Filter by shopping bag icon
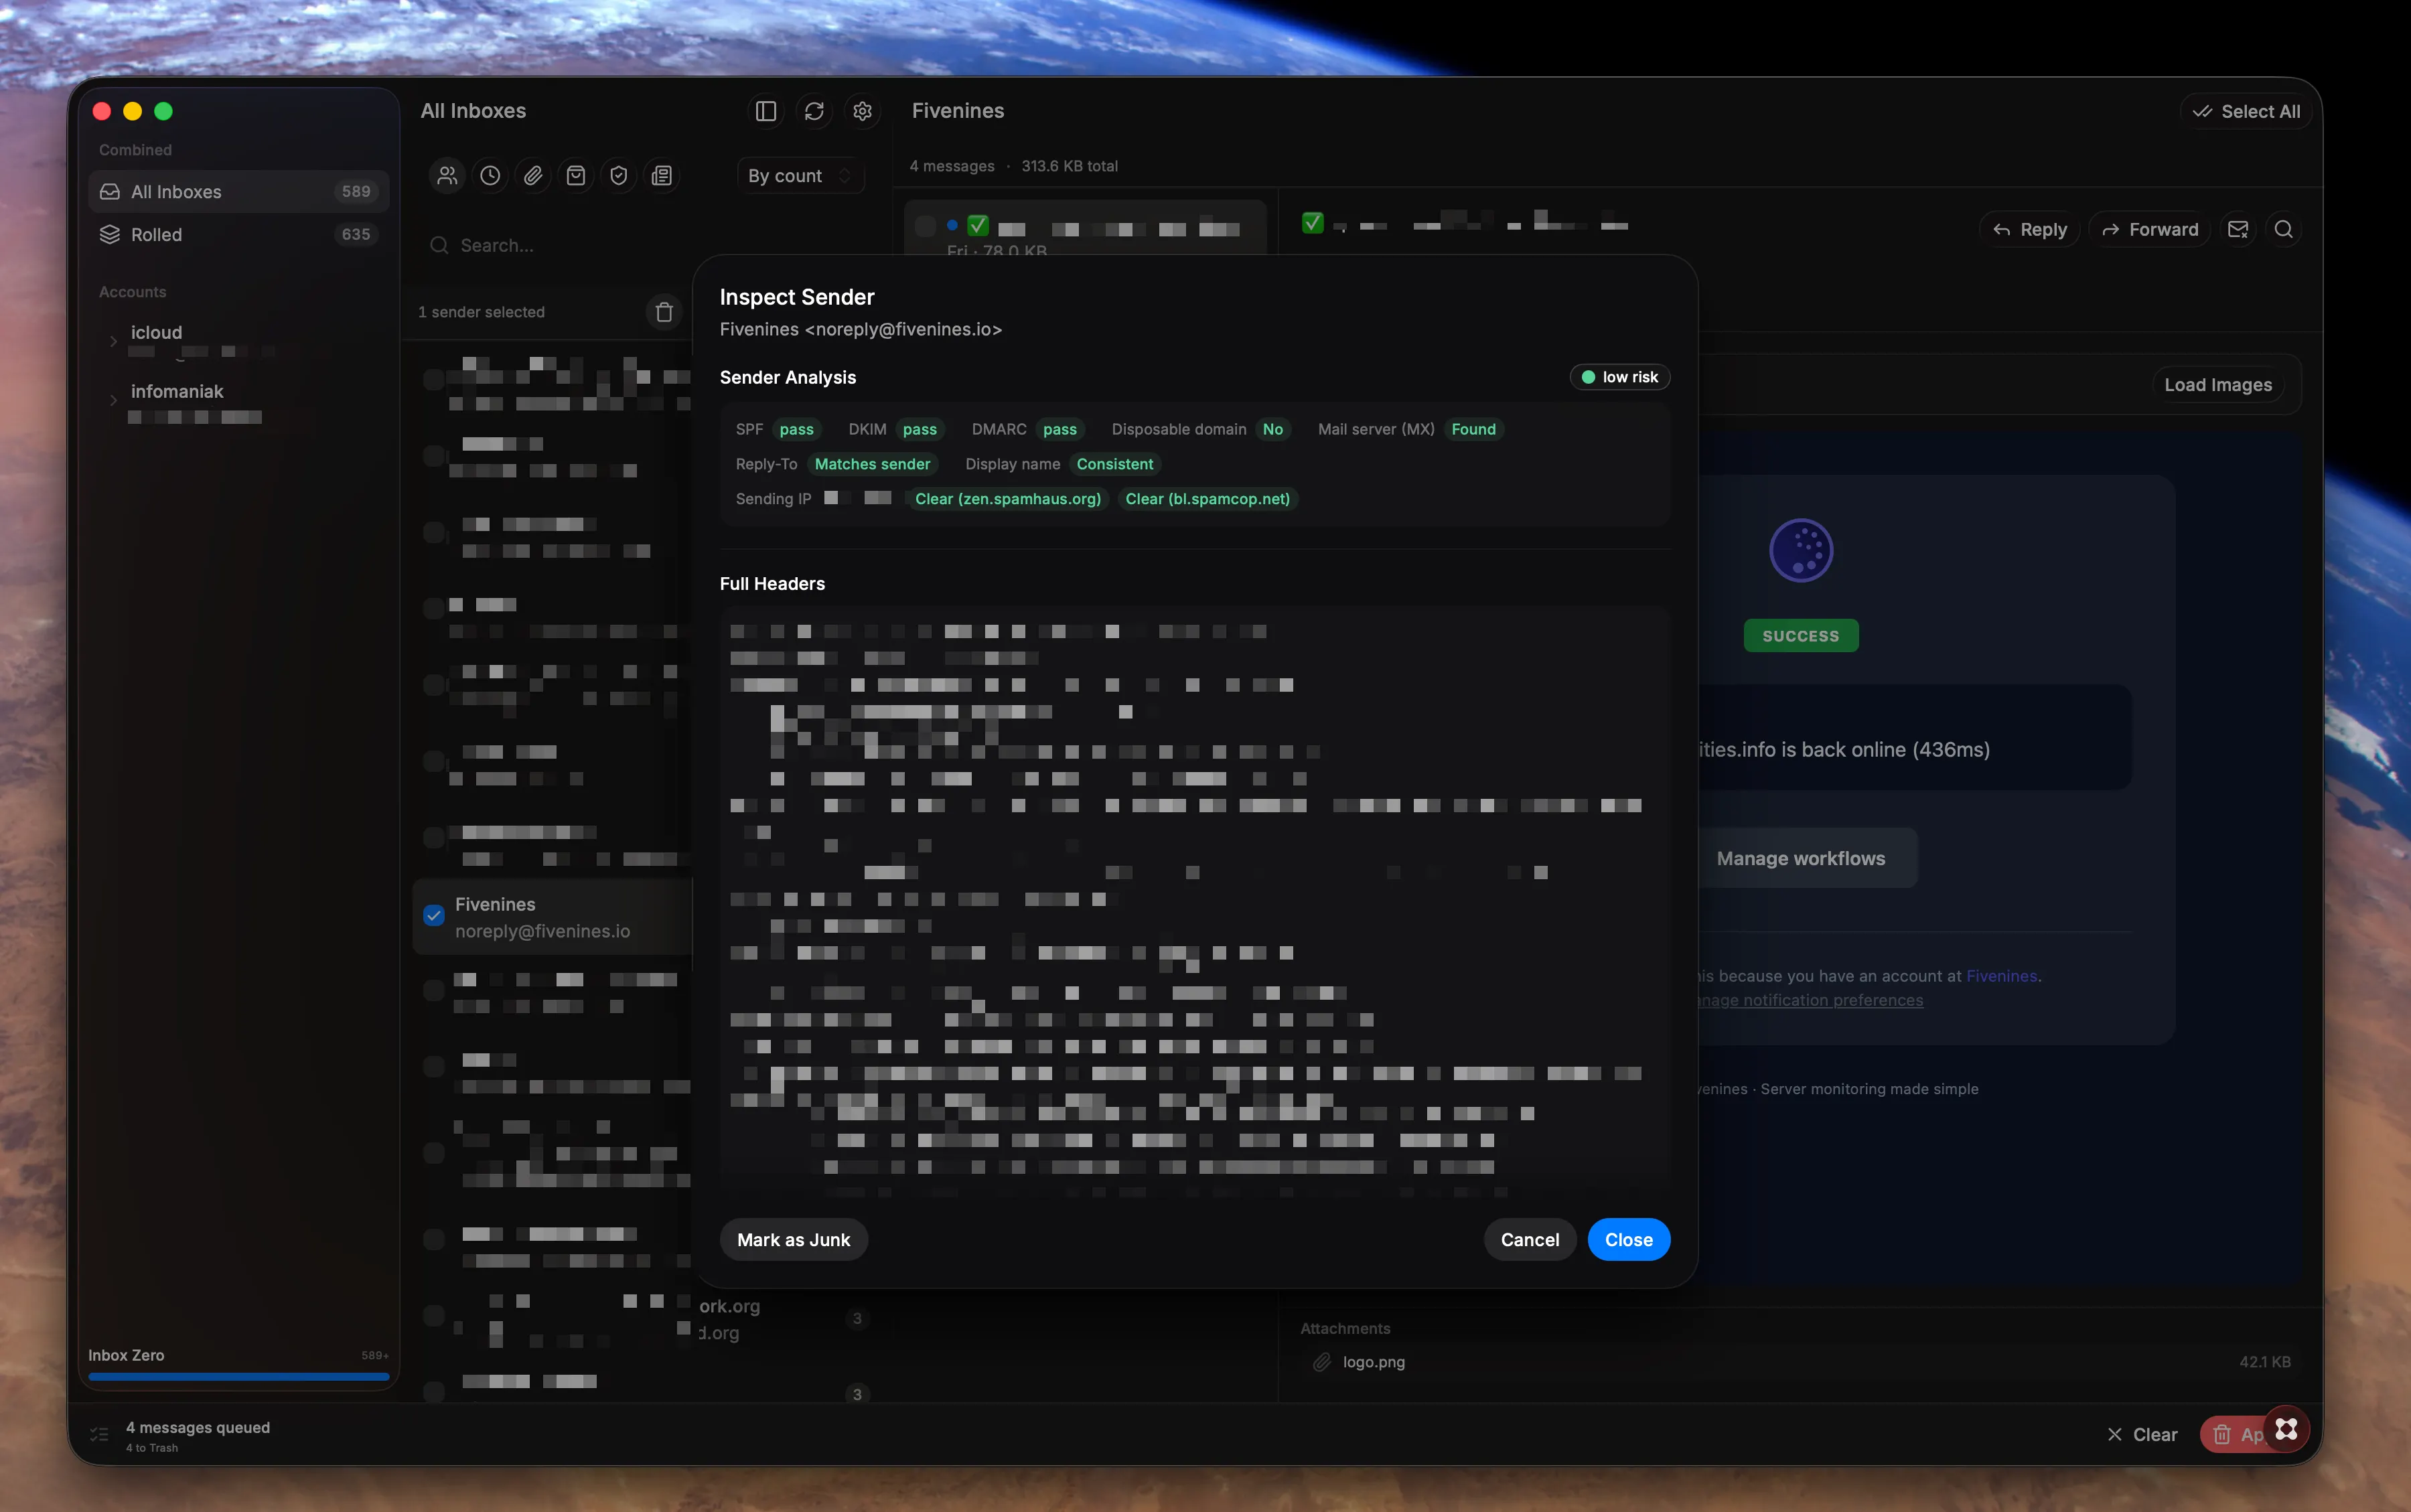The width and height of the screenshot is (2411, 1512). [x=576, y=176]
